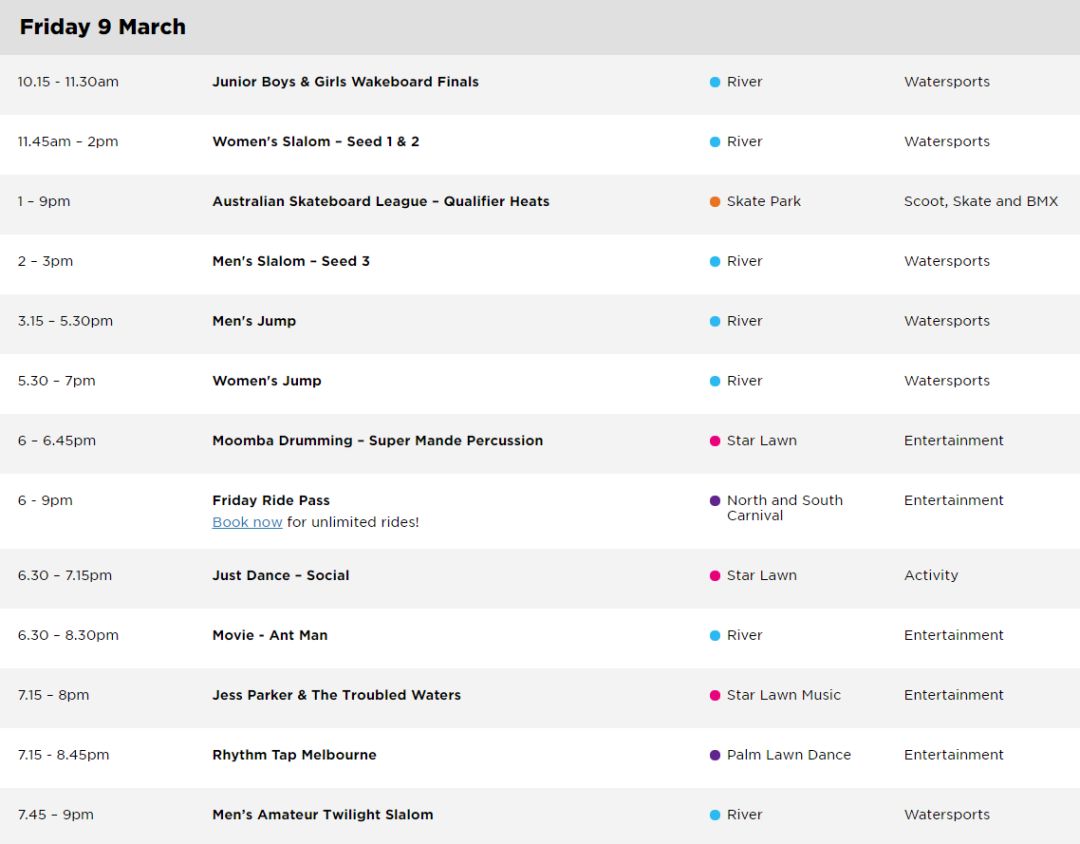Click Jess Parker & The Troubled Waters event
The height and width of the screenshot is (844, 1080).
[337, 694]
